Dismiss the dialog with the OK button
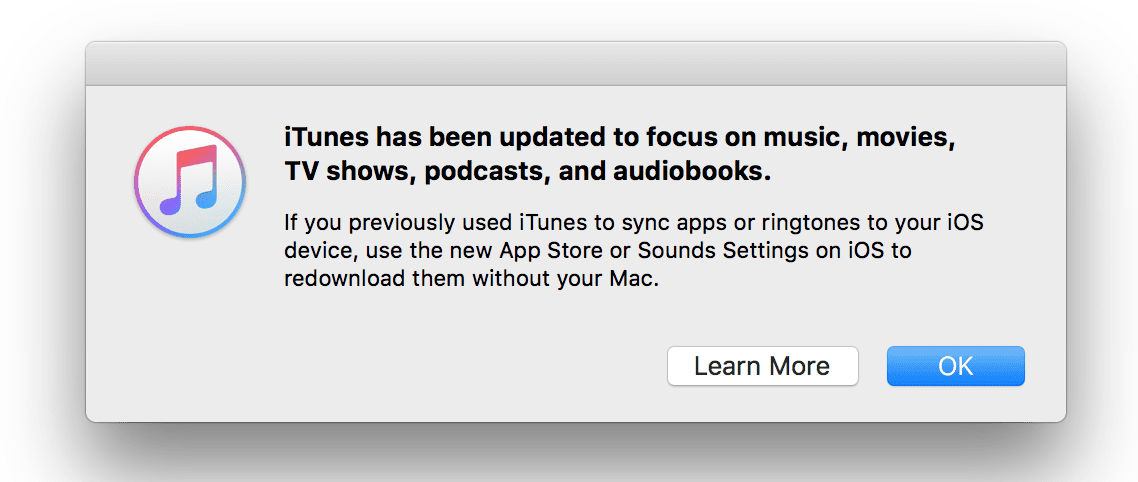The width and height of the screenshot is (1138, 482). [x=955, y=366]
